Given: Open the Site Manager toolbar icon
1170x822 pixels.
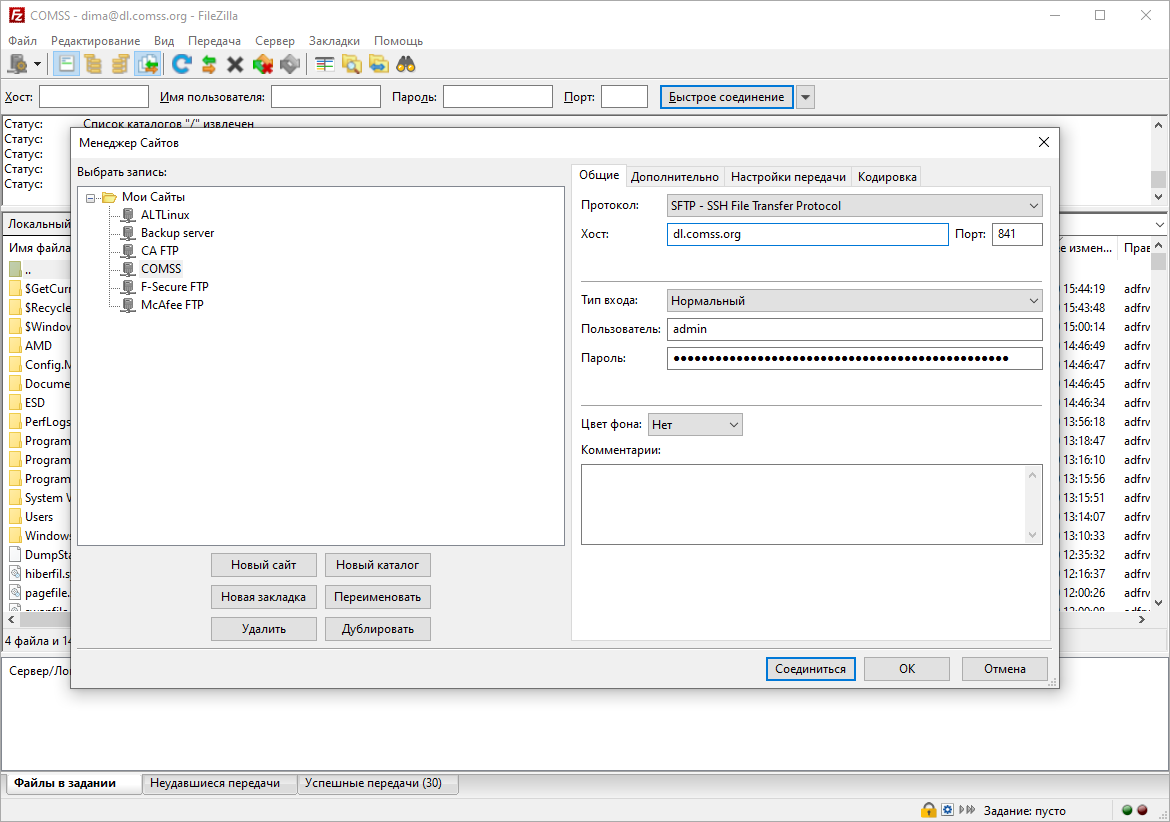Looking at the screenshot, I should (17, 64).
